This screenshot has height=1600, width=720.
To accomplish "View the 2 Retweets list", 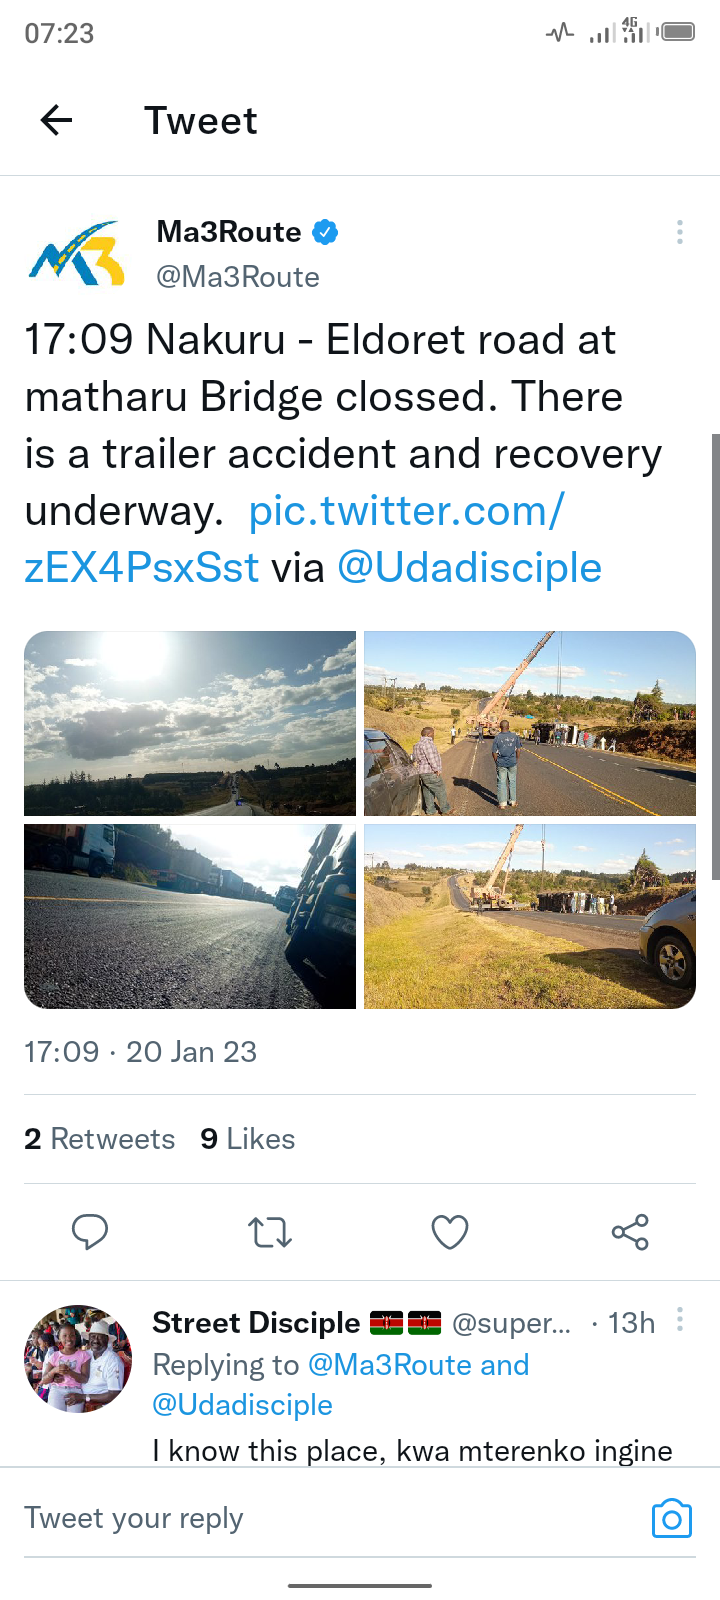I will 99,1139.
